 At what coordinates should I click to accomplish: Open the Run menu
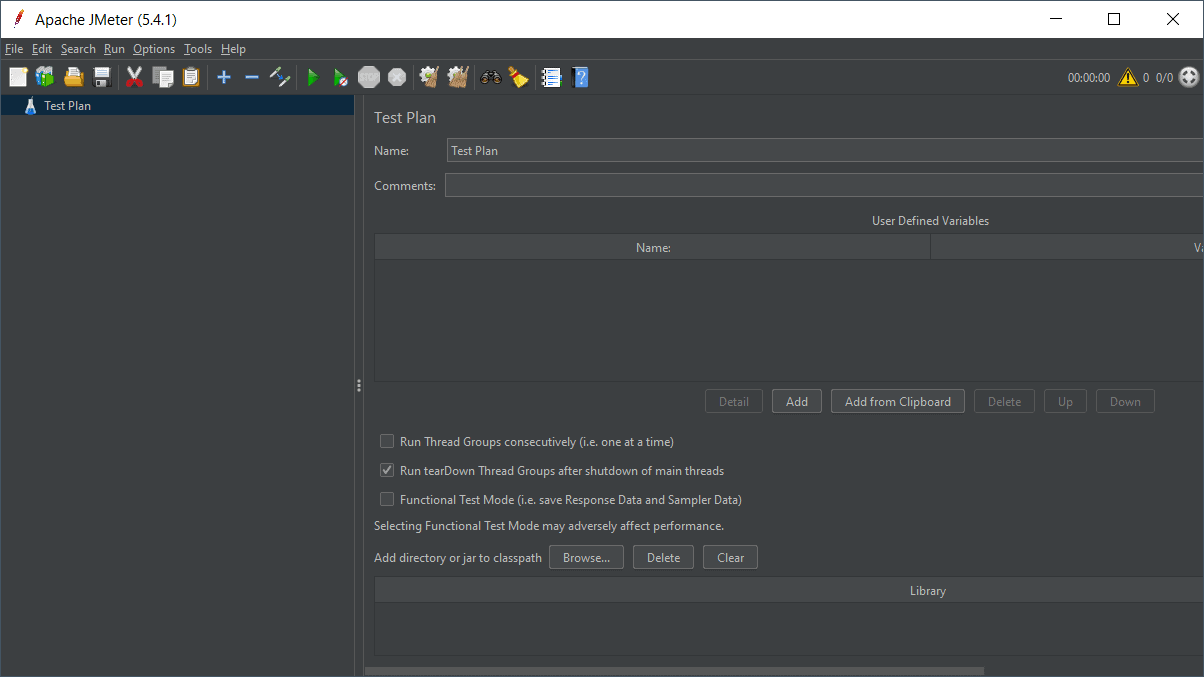coord(114,49)
